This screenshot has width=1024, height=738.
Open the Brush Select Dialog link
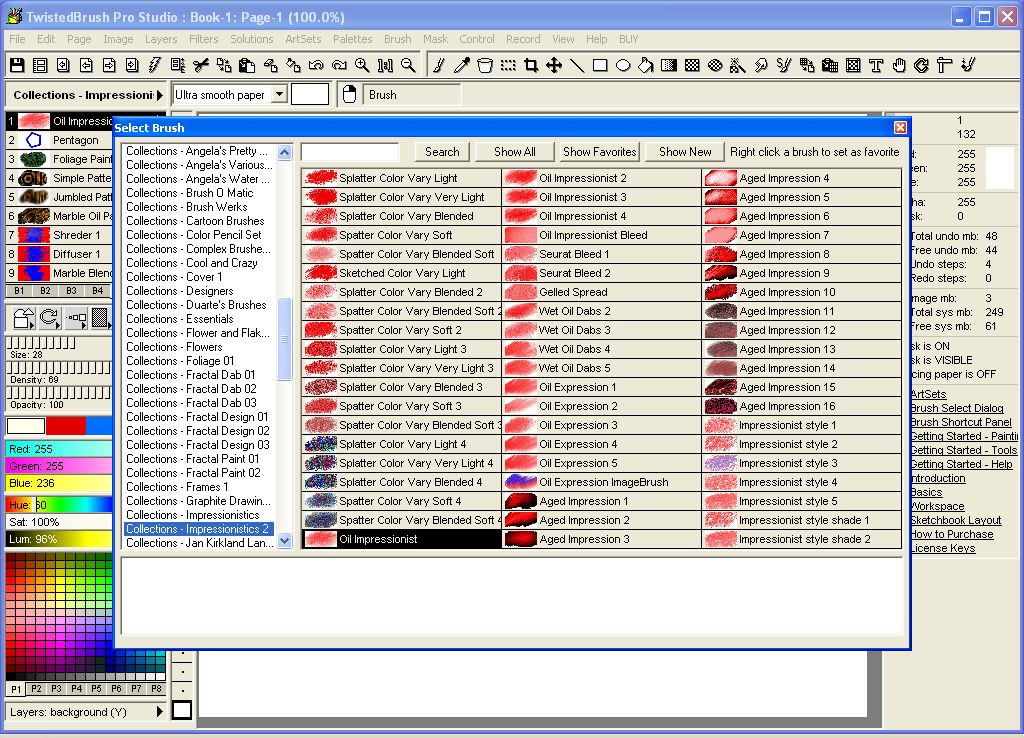[x=957, y=408]
